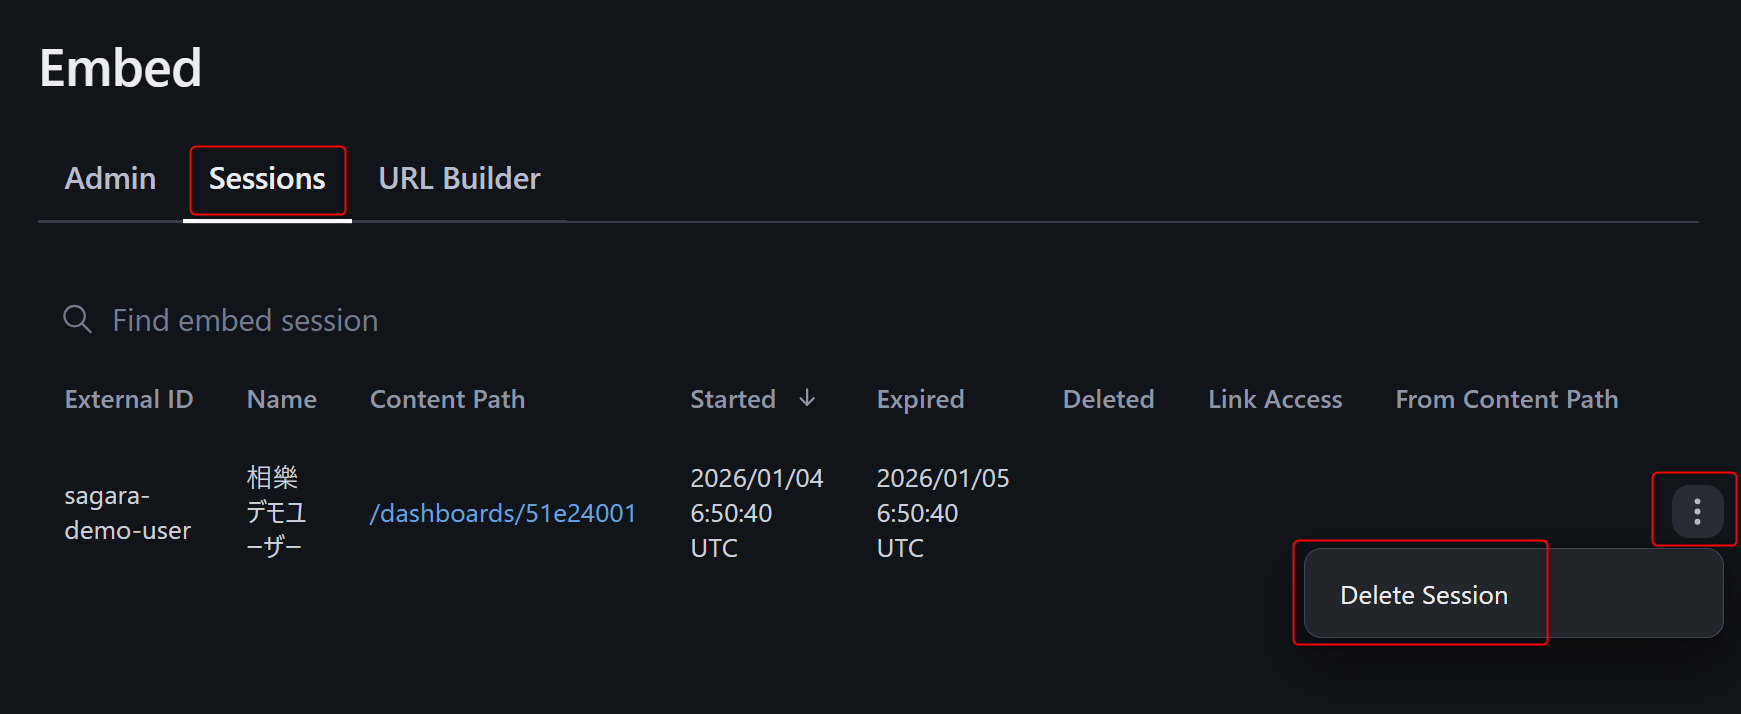
Task: Open the /dashboards/51e24001 link
Action: [x=502, y=513]
